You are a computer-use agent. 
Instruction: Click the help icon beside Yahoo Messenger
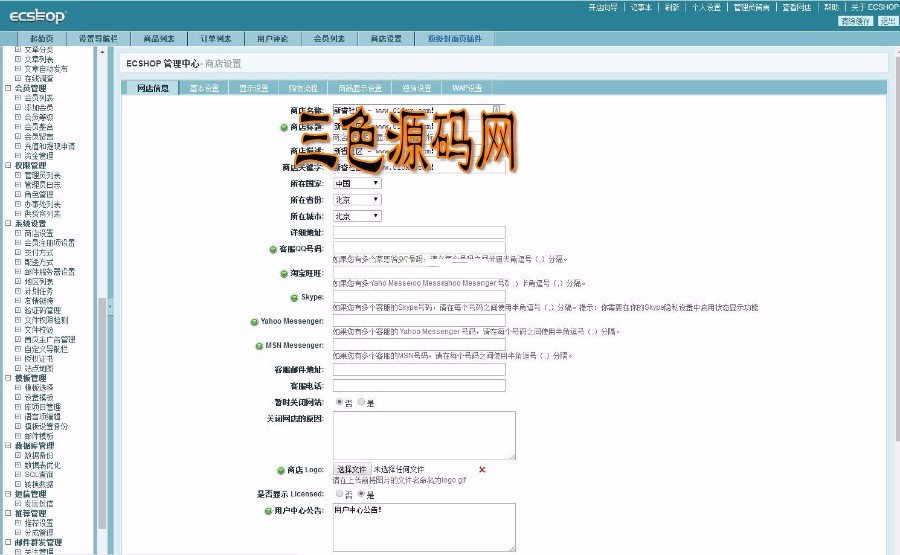(x=254, y=322)
